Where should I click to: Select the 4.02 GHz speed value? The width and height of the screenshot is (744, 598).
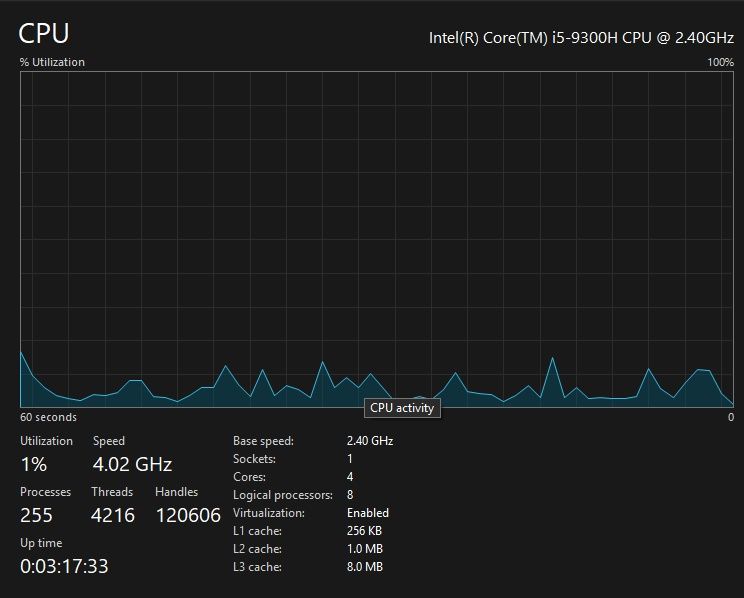[x=132, y=464]
